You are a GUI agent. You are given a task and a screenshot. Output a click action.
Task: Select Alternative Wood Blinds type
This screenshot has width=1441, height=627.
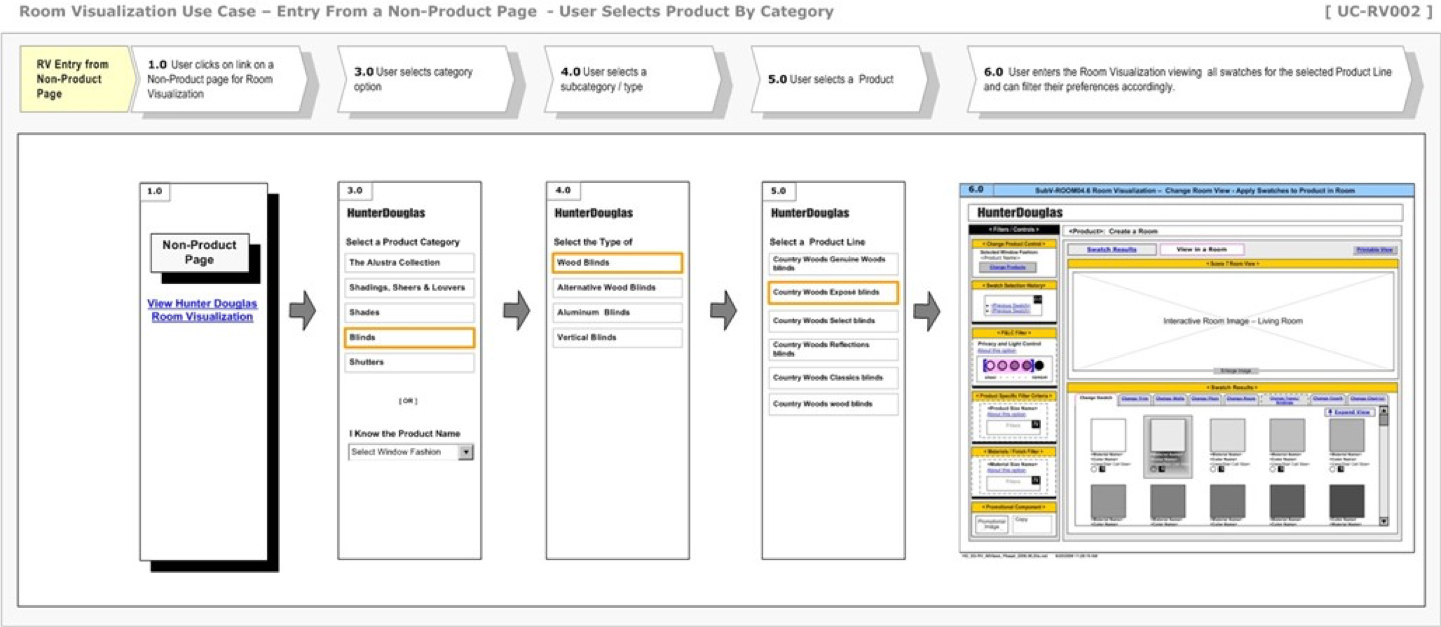point(617,288)
